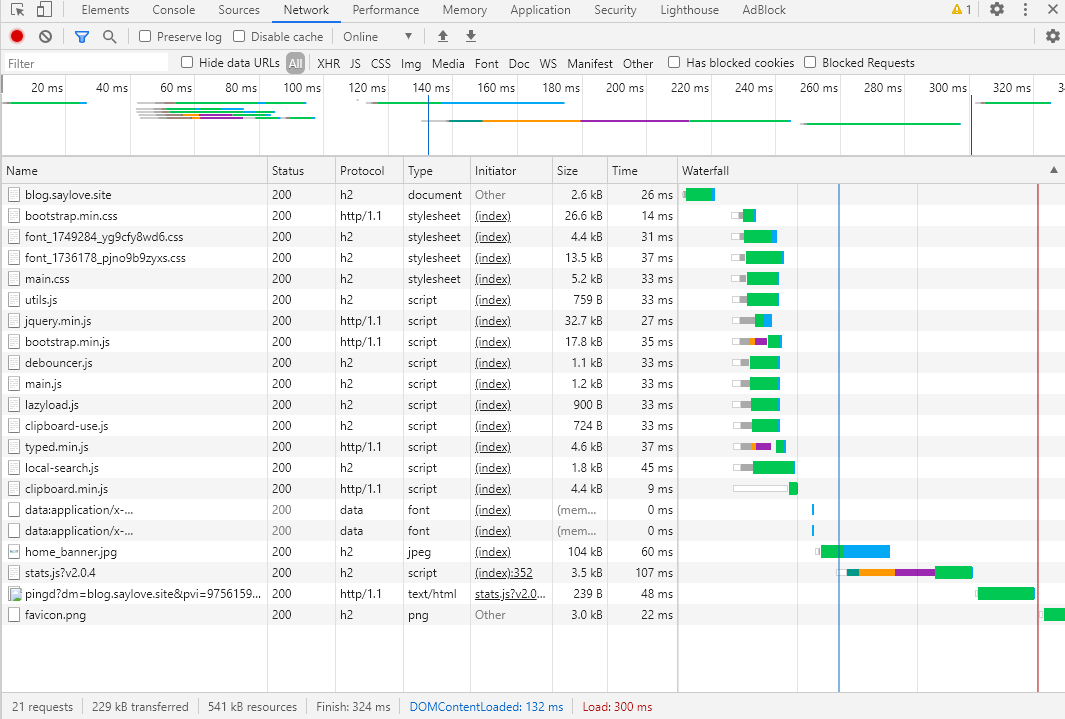Click the Filter text input
The width and height of the screenshot is (1065, 719).
pos(86,63)
